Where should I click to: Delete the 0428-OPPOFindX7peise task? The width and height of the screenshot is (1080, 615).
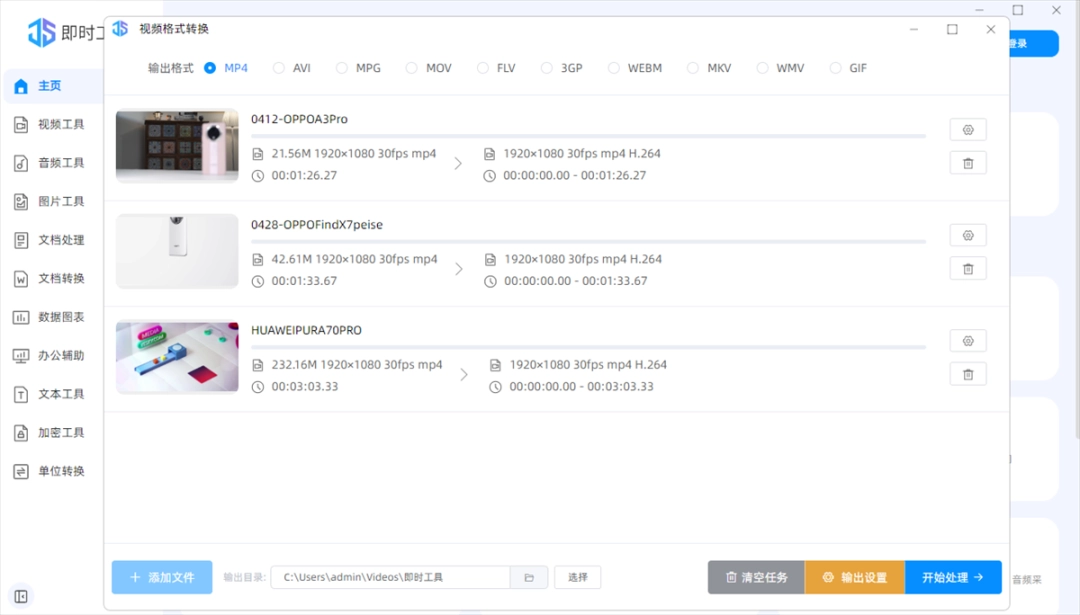(967, 268)
